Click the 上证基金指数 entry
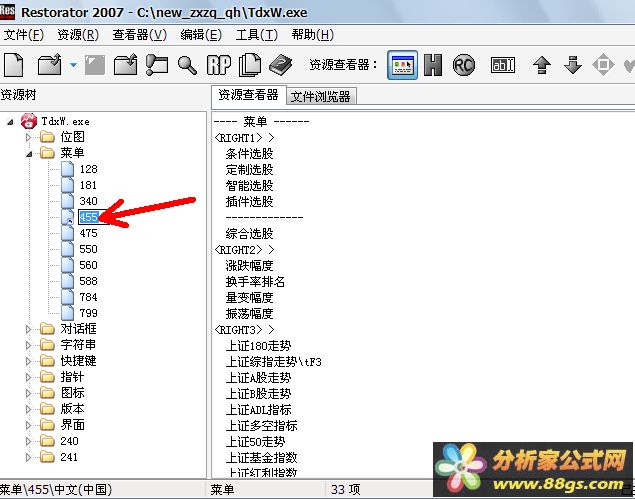Image resolution: width=635 pixels, height=499 pixels. coord(262,458)
